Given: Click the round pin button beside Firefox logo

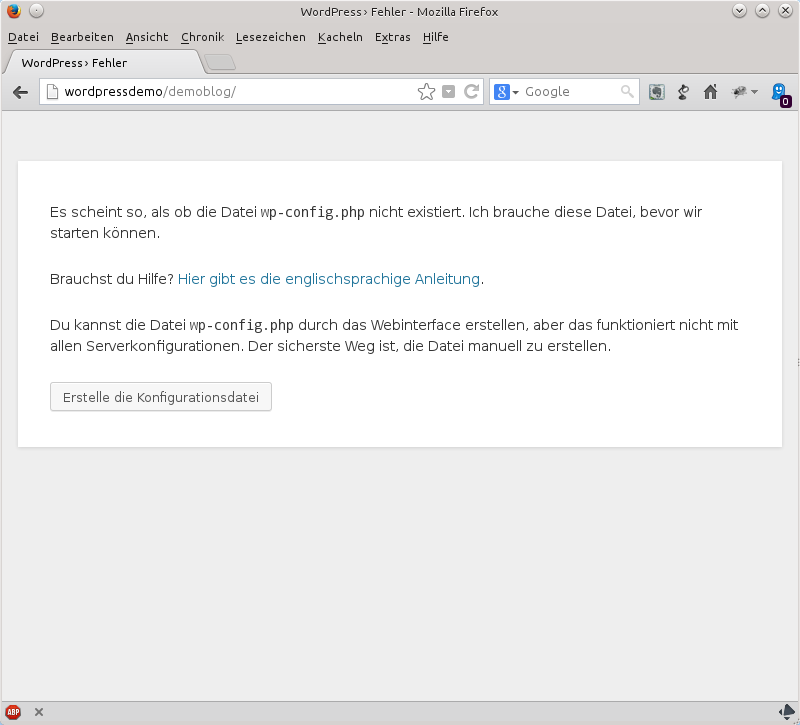Looking at the screenshot, I should pos(36,11).
